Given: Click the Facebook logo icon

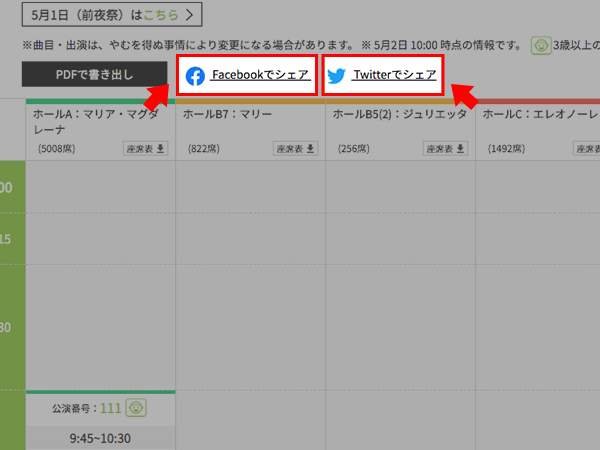Looking at the screenshot, I should pyautogui.click(x=196, y=76).
